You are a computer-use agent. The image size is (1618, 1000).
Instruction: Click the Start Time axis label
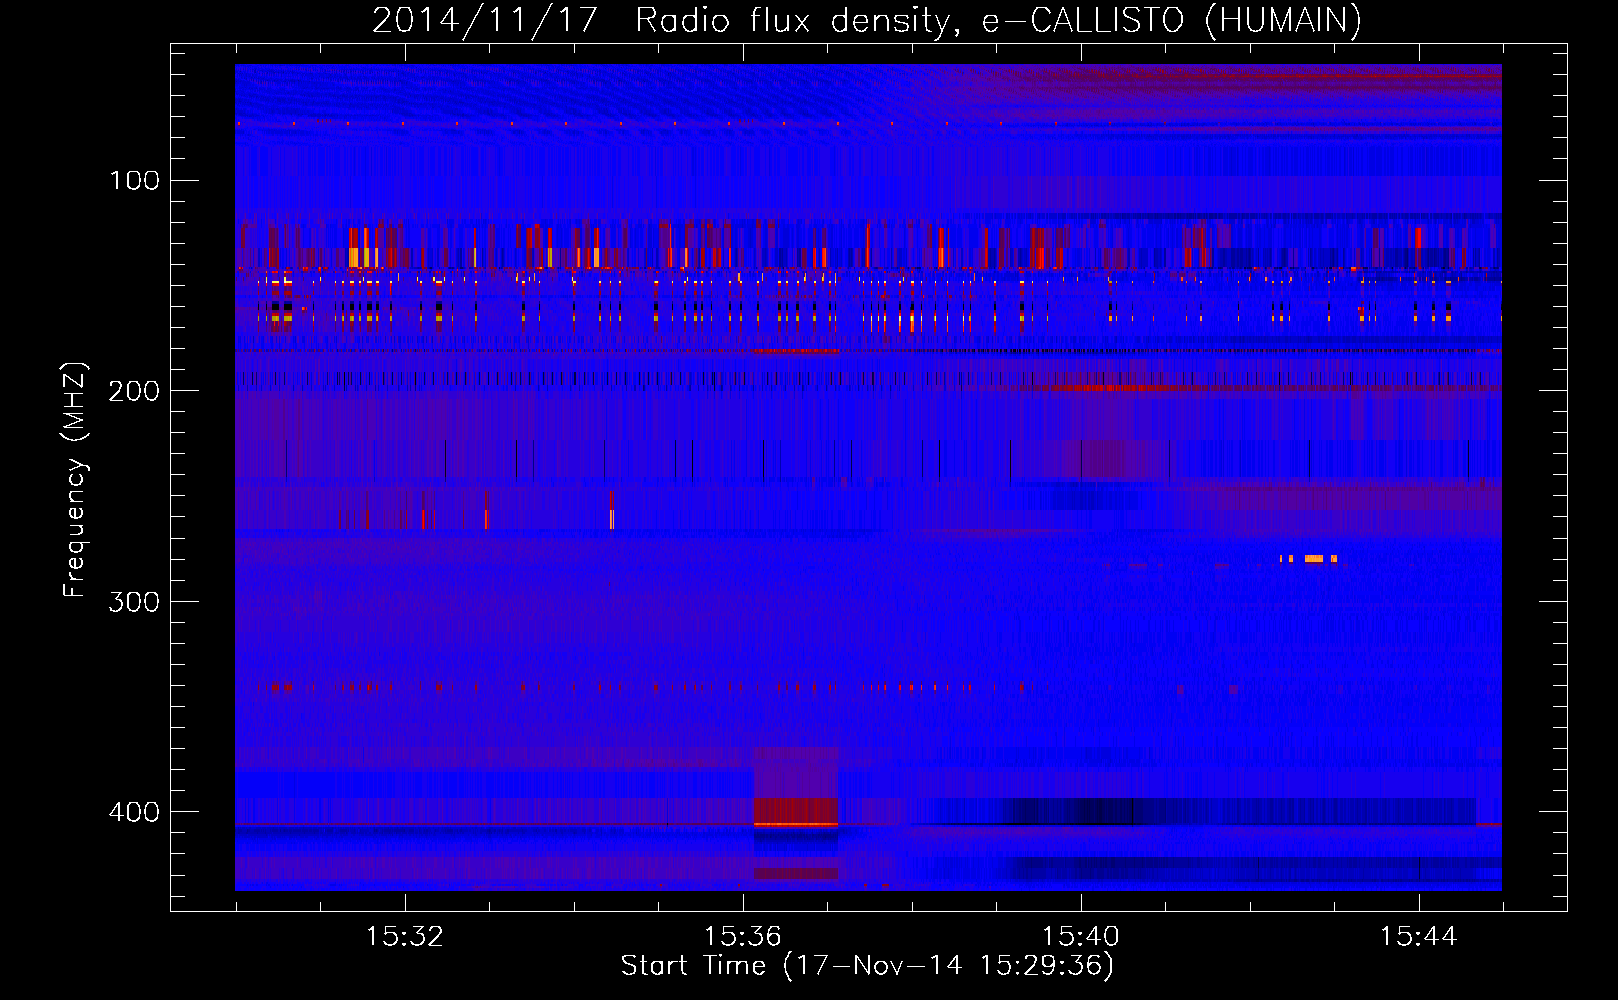pos(867,966)
